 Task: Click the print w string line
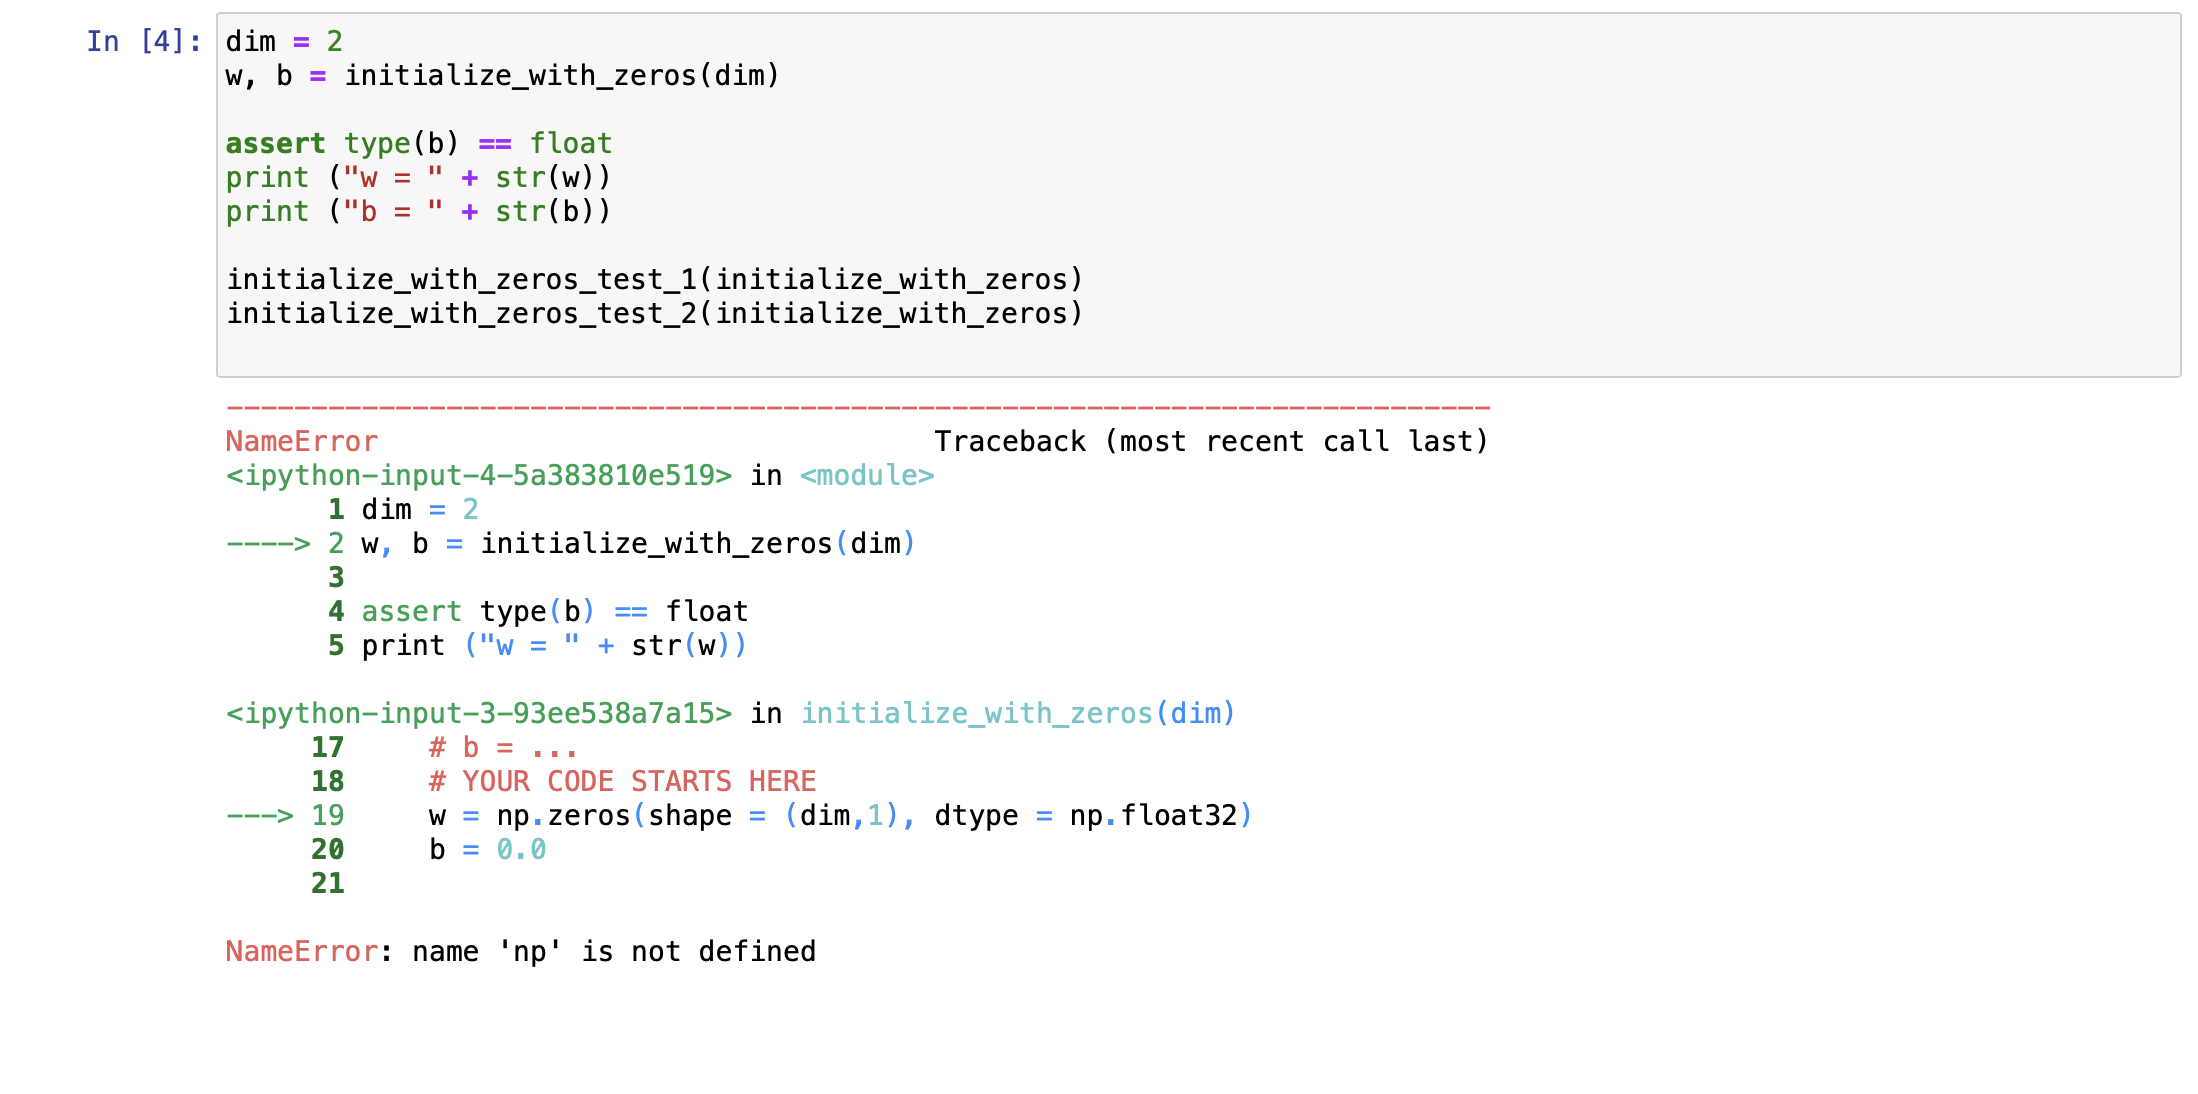pyautogui.click(x=418, y=178)
